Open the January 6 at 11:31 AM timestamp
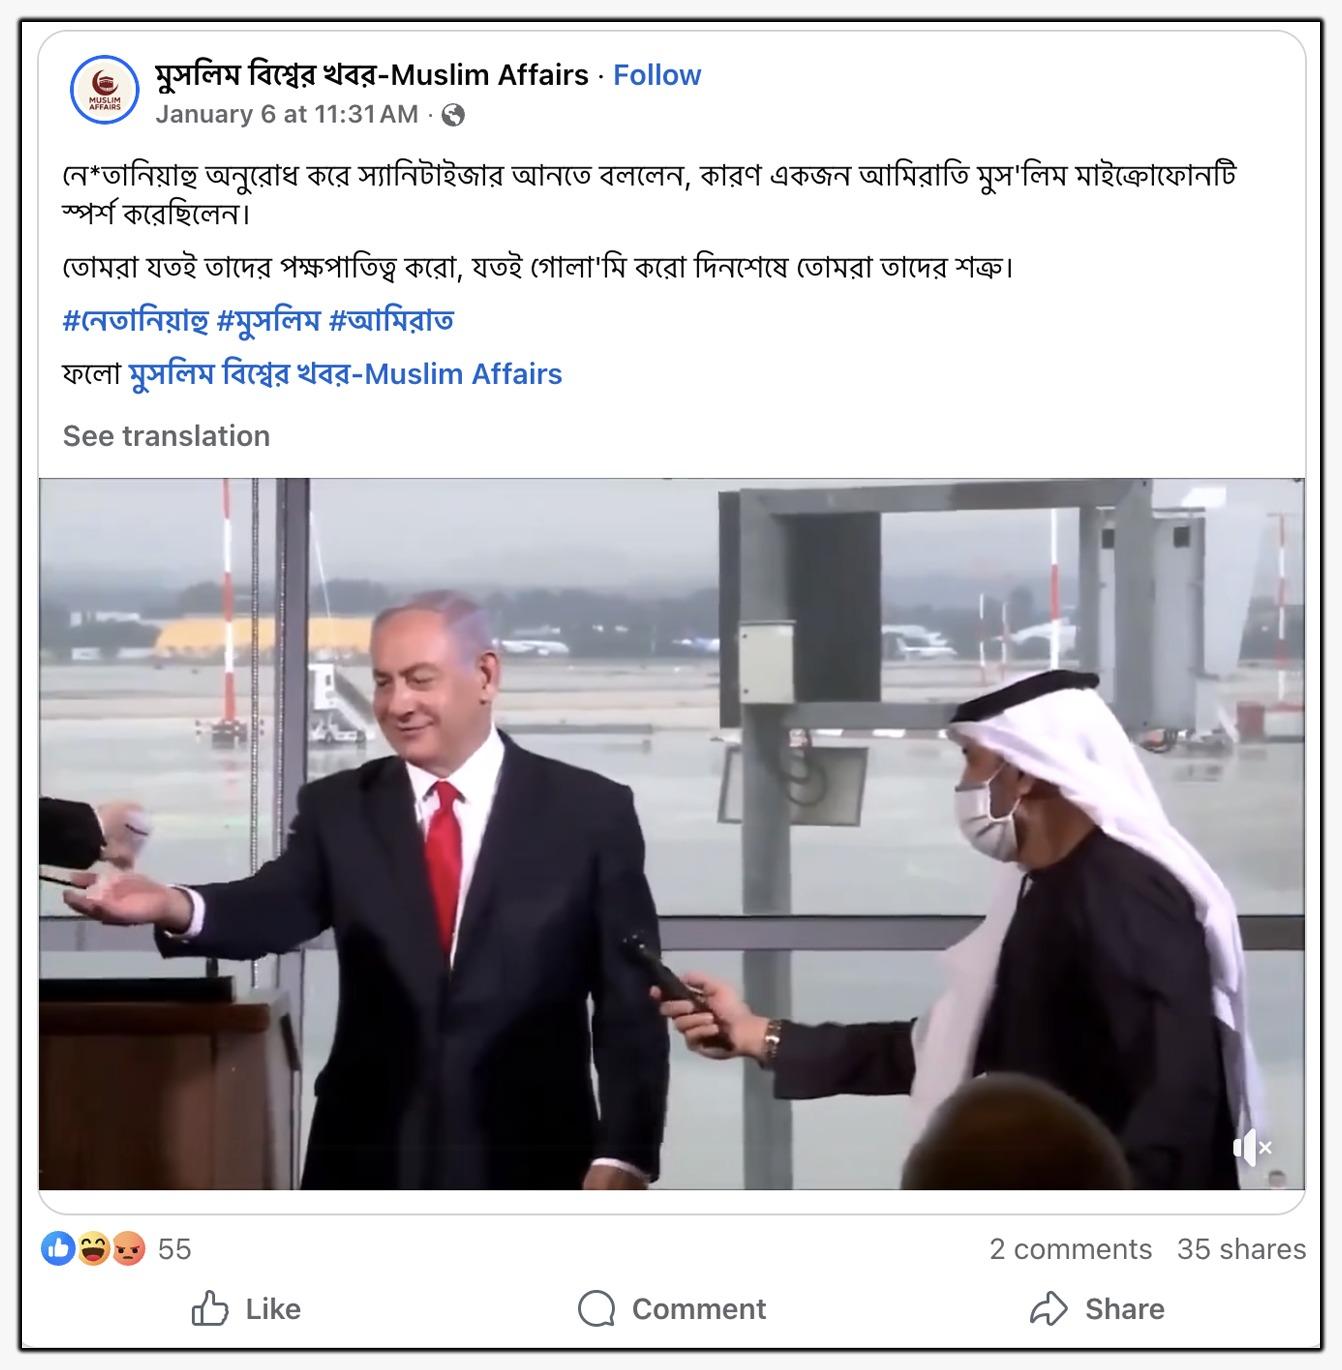 click(287, 115)
